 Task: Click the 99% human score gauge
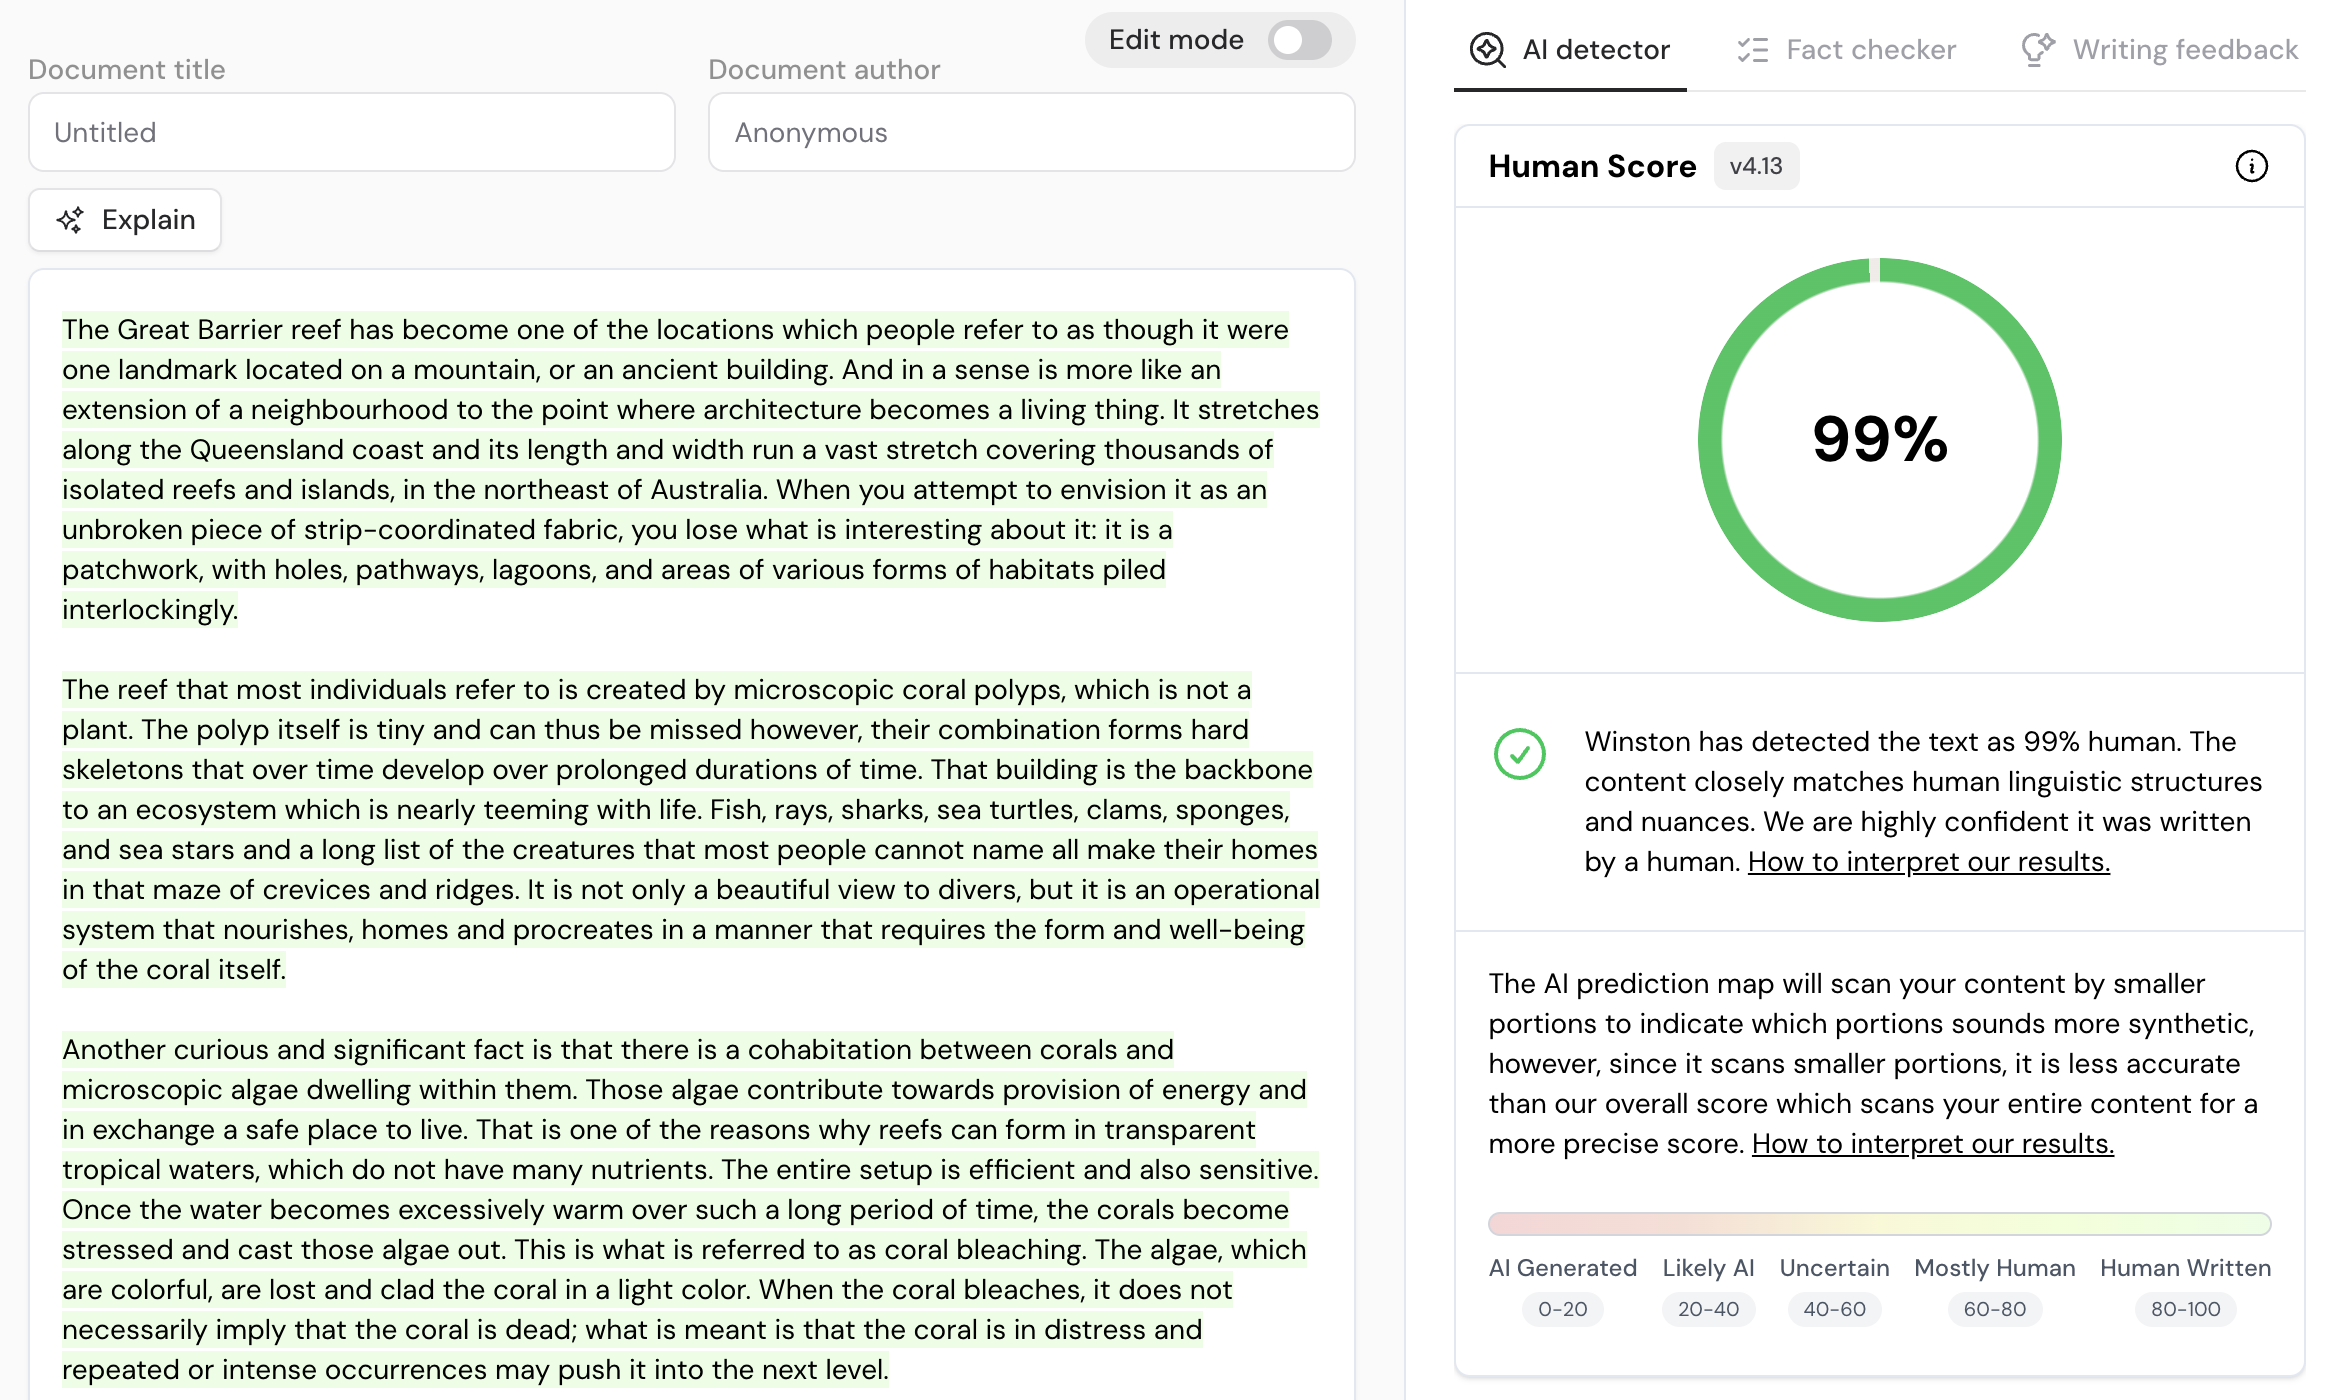tap(1879, 440)
